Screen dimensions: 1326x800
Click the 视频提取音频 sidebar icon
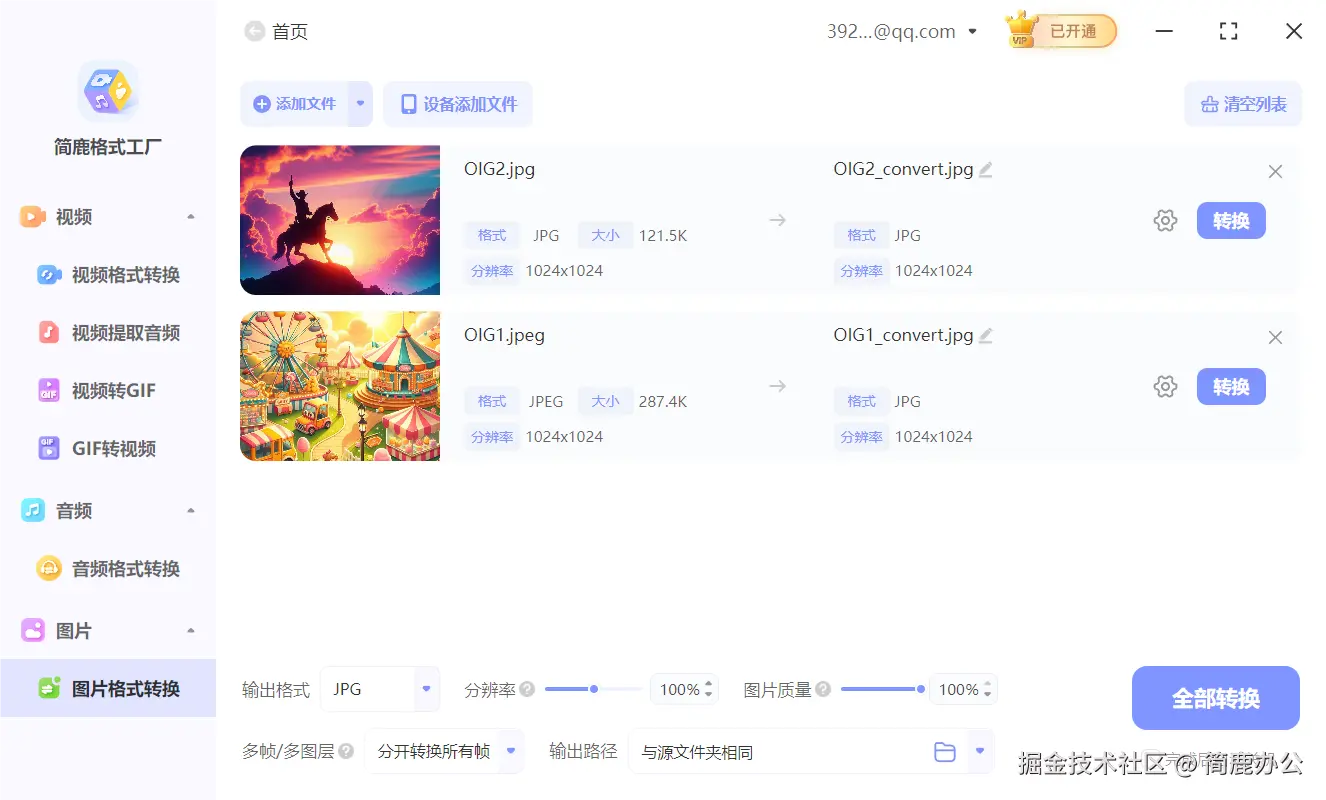[49, 333]
